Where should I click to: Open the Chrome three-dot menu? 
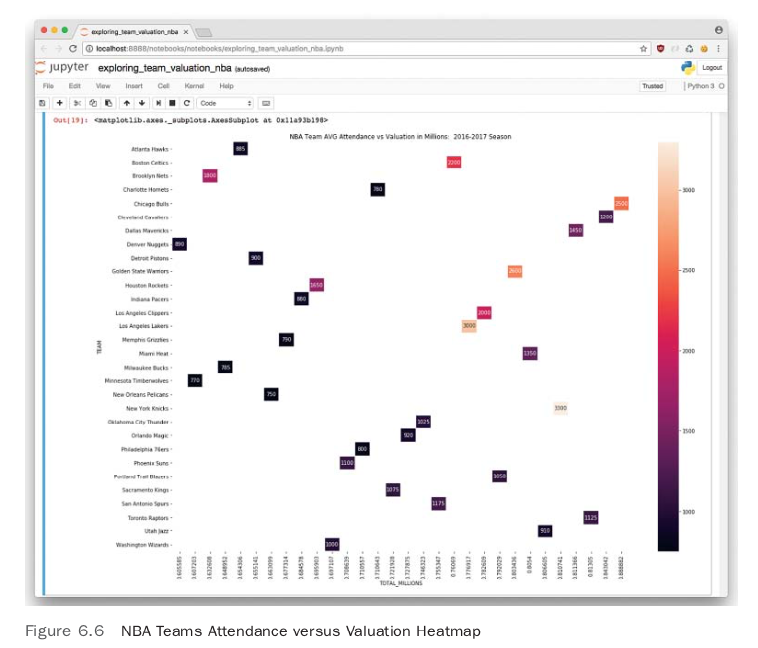coord(718,48)
